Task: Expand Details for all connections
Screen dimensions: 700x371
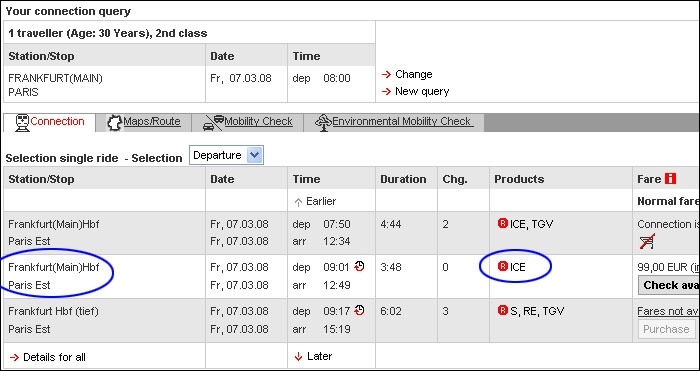Action: point(47,357)
